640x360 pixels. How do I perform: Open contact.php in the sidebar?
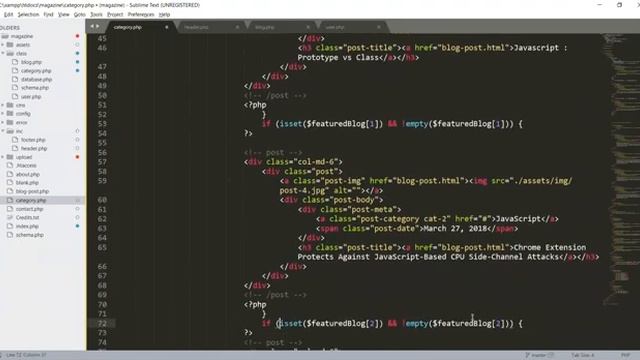tap(29, 209)
